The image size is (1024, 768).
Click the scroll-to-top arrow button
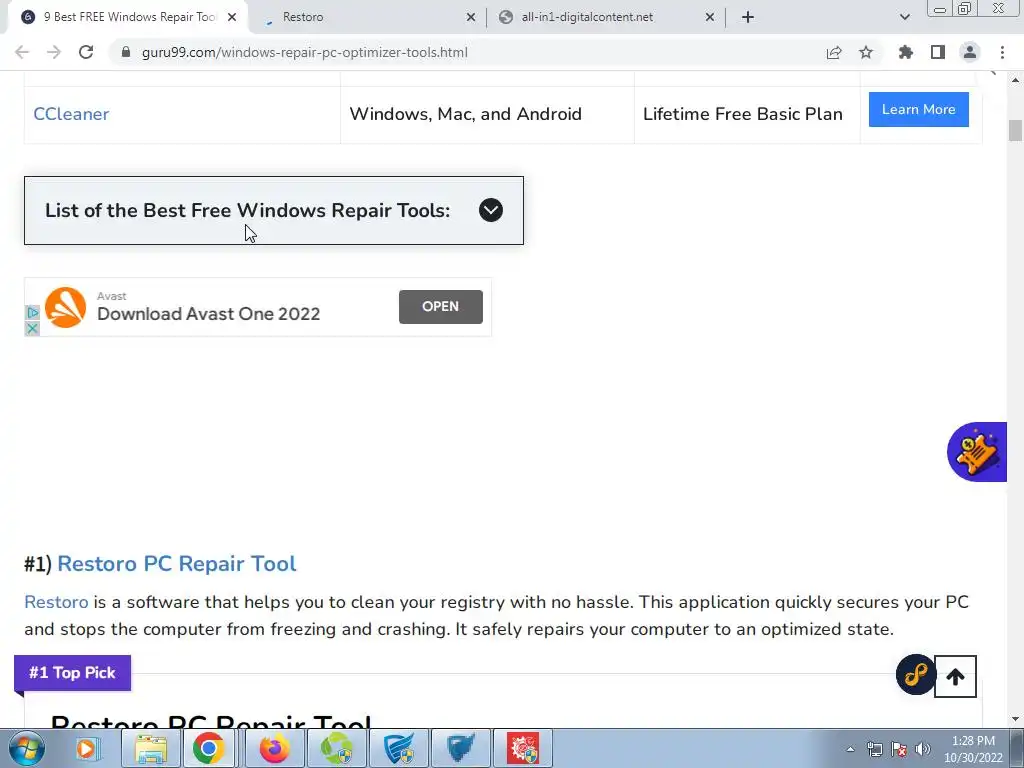pos(955,677)
